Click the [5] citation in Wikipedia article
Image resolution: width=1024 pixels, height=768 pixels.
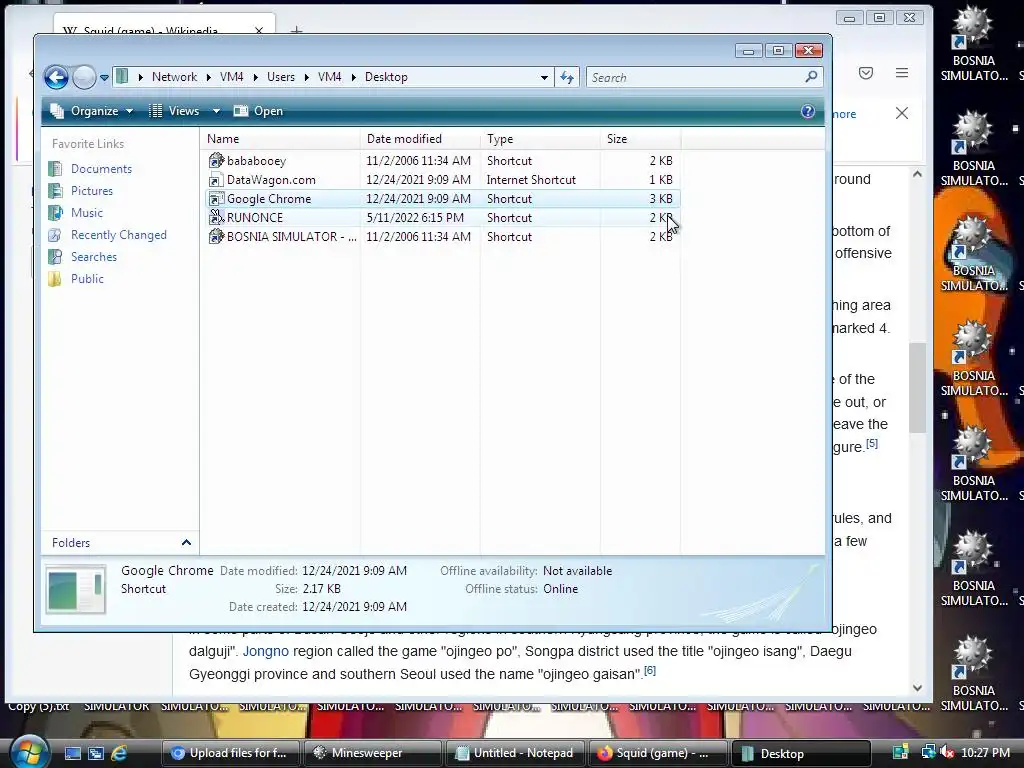872,443
